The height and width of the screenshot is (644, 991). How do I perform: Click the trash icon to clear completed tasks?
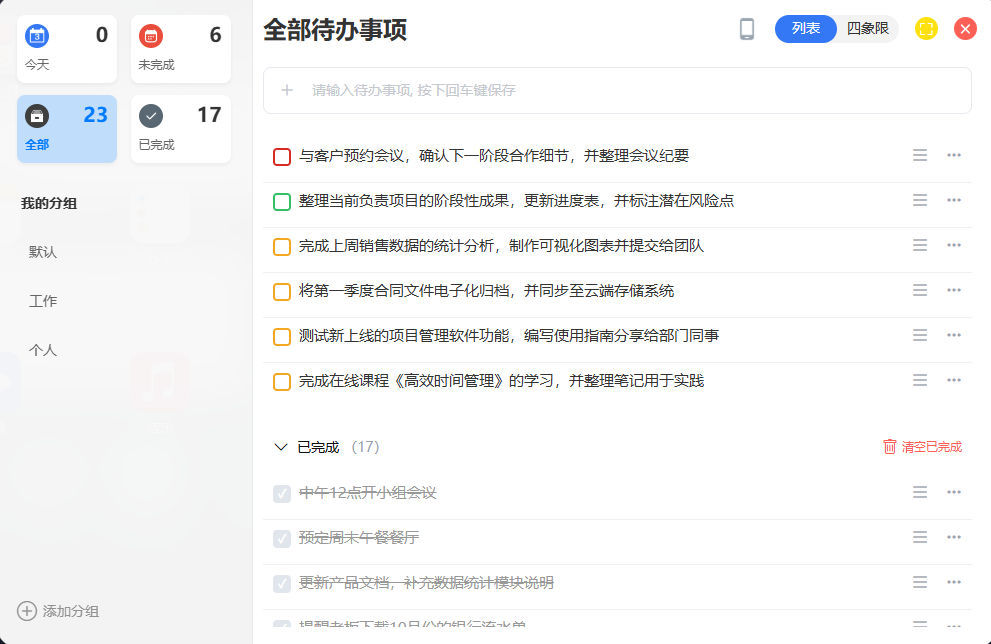[x=889, y=447]
